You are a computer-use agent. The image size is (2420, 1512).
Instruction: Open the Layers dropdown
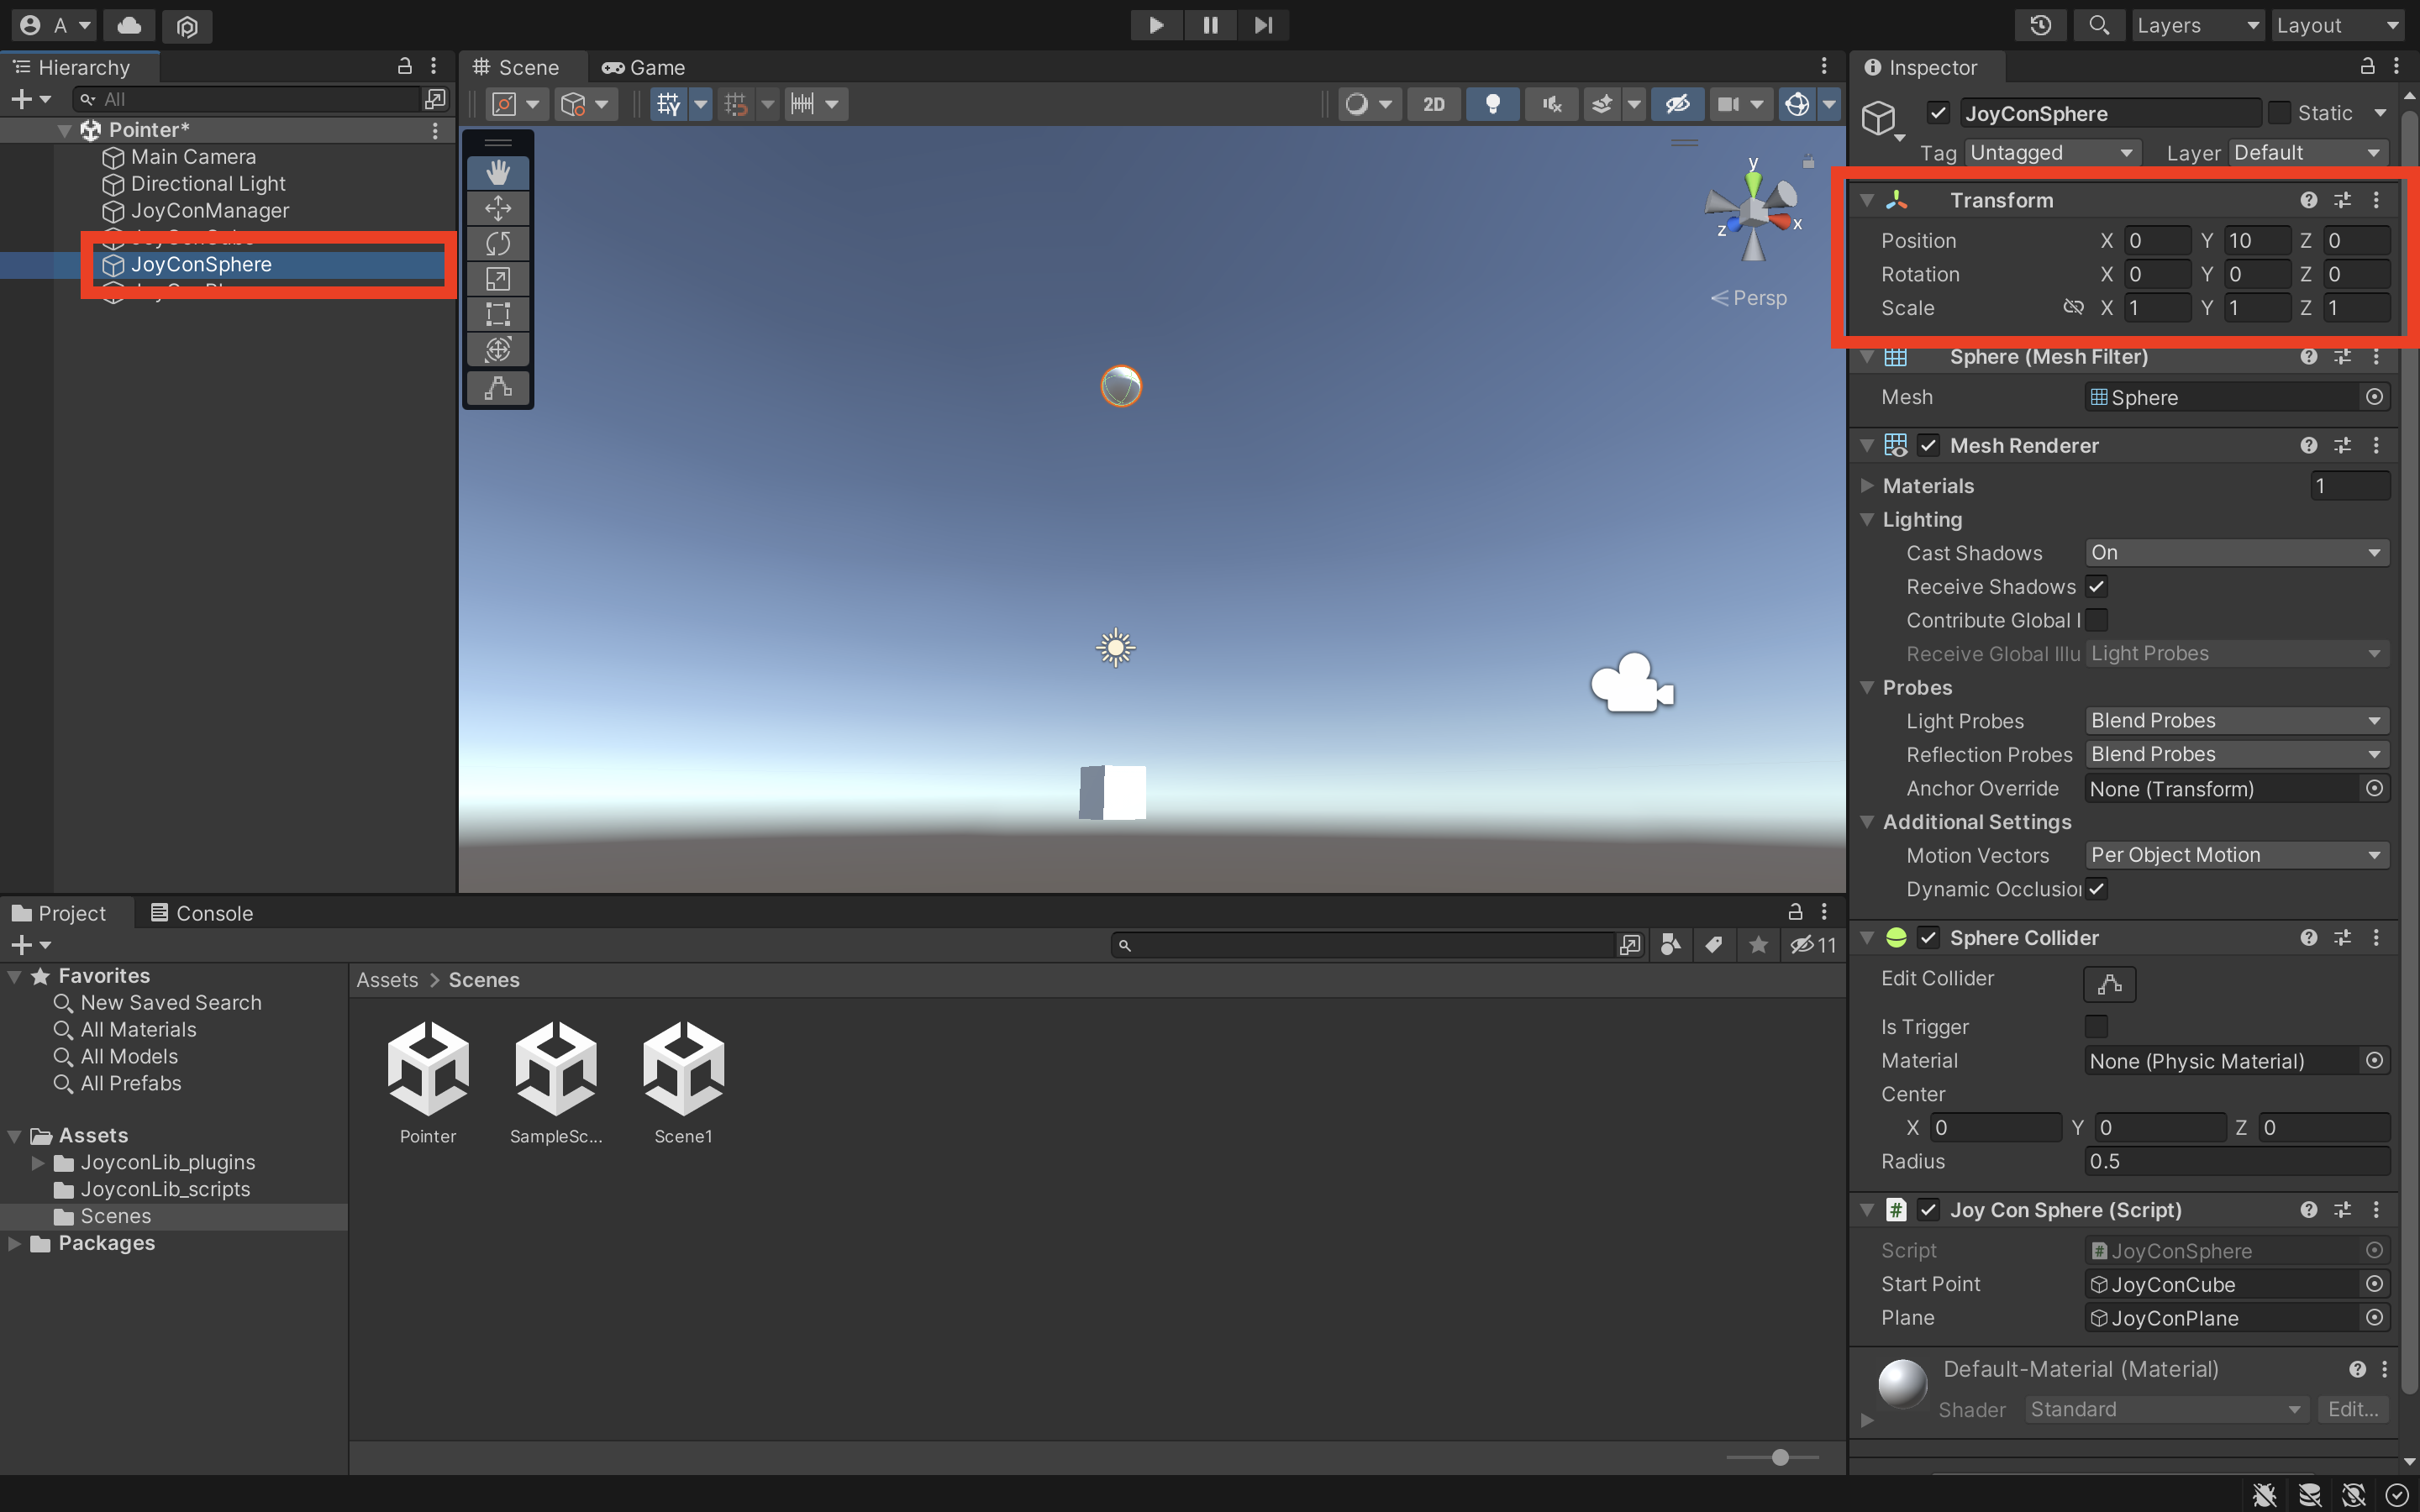point(2196,25)
